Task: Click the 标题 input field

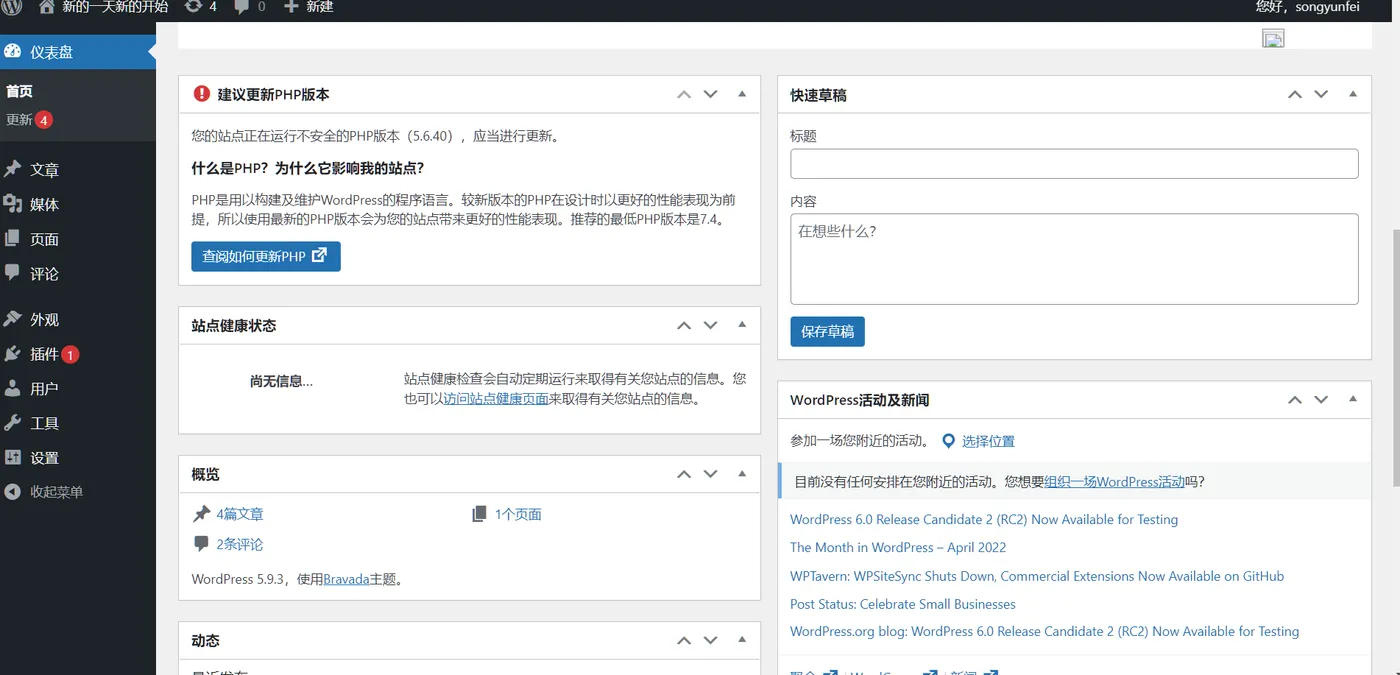Action: 1074,164
